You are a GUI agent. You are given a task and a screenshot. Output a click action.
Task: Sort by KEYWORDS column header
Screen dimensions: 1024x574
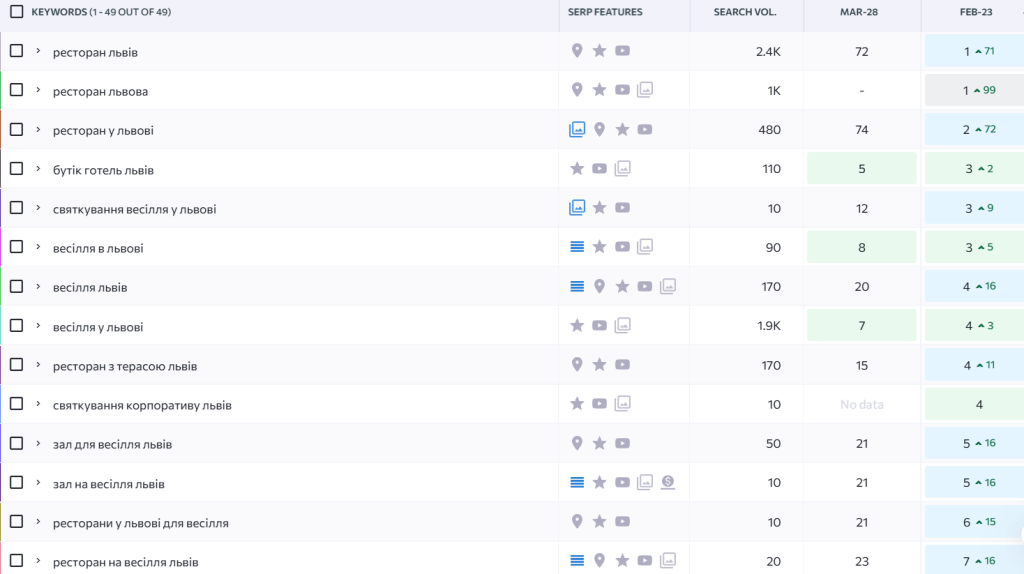click(101, 12)
